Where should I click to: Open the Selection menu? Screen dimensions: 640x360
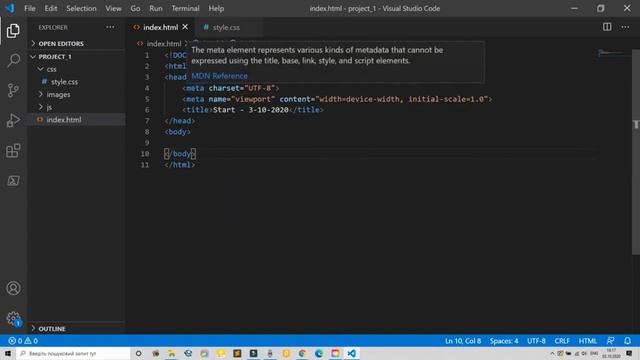click(81, 8)
